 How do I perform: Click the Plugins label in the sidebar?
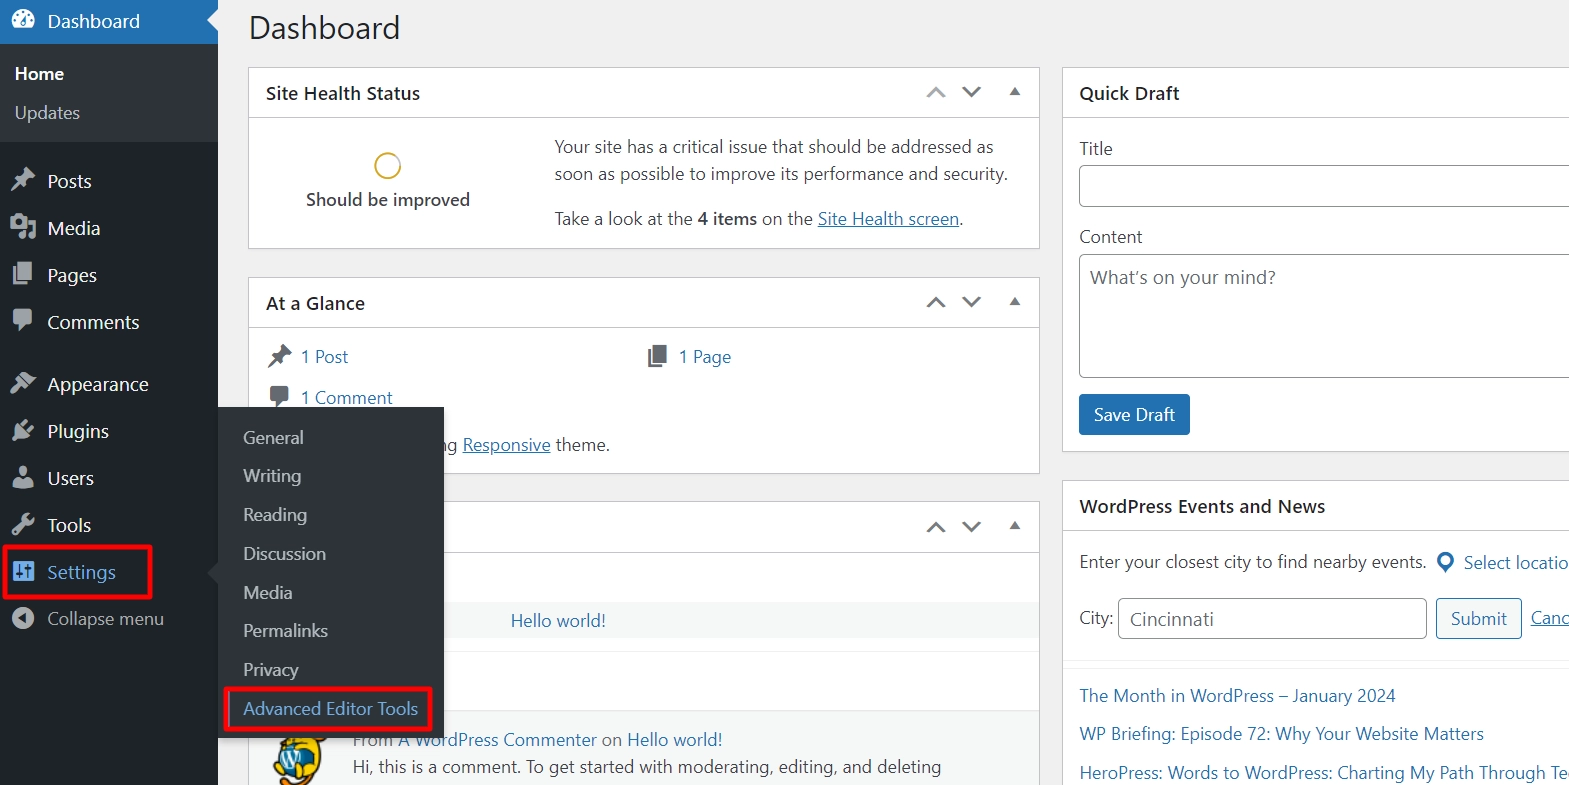coord(78,431)
